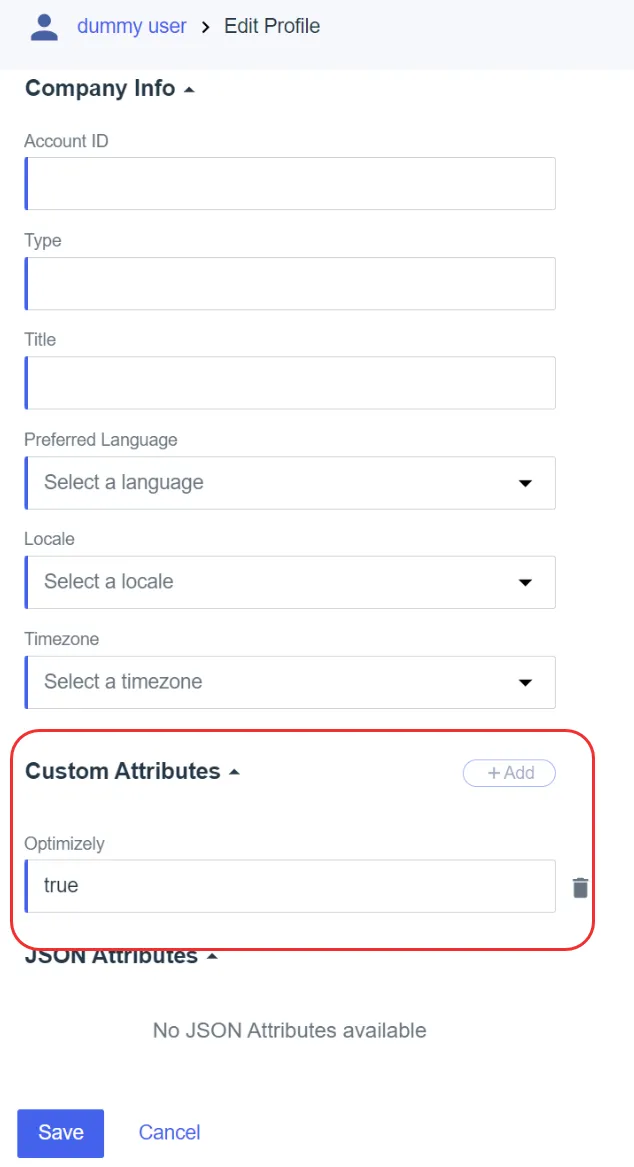Focus the Type input field
Viewport: 634px width, 1167px height.
click(x=290, y=284)
